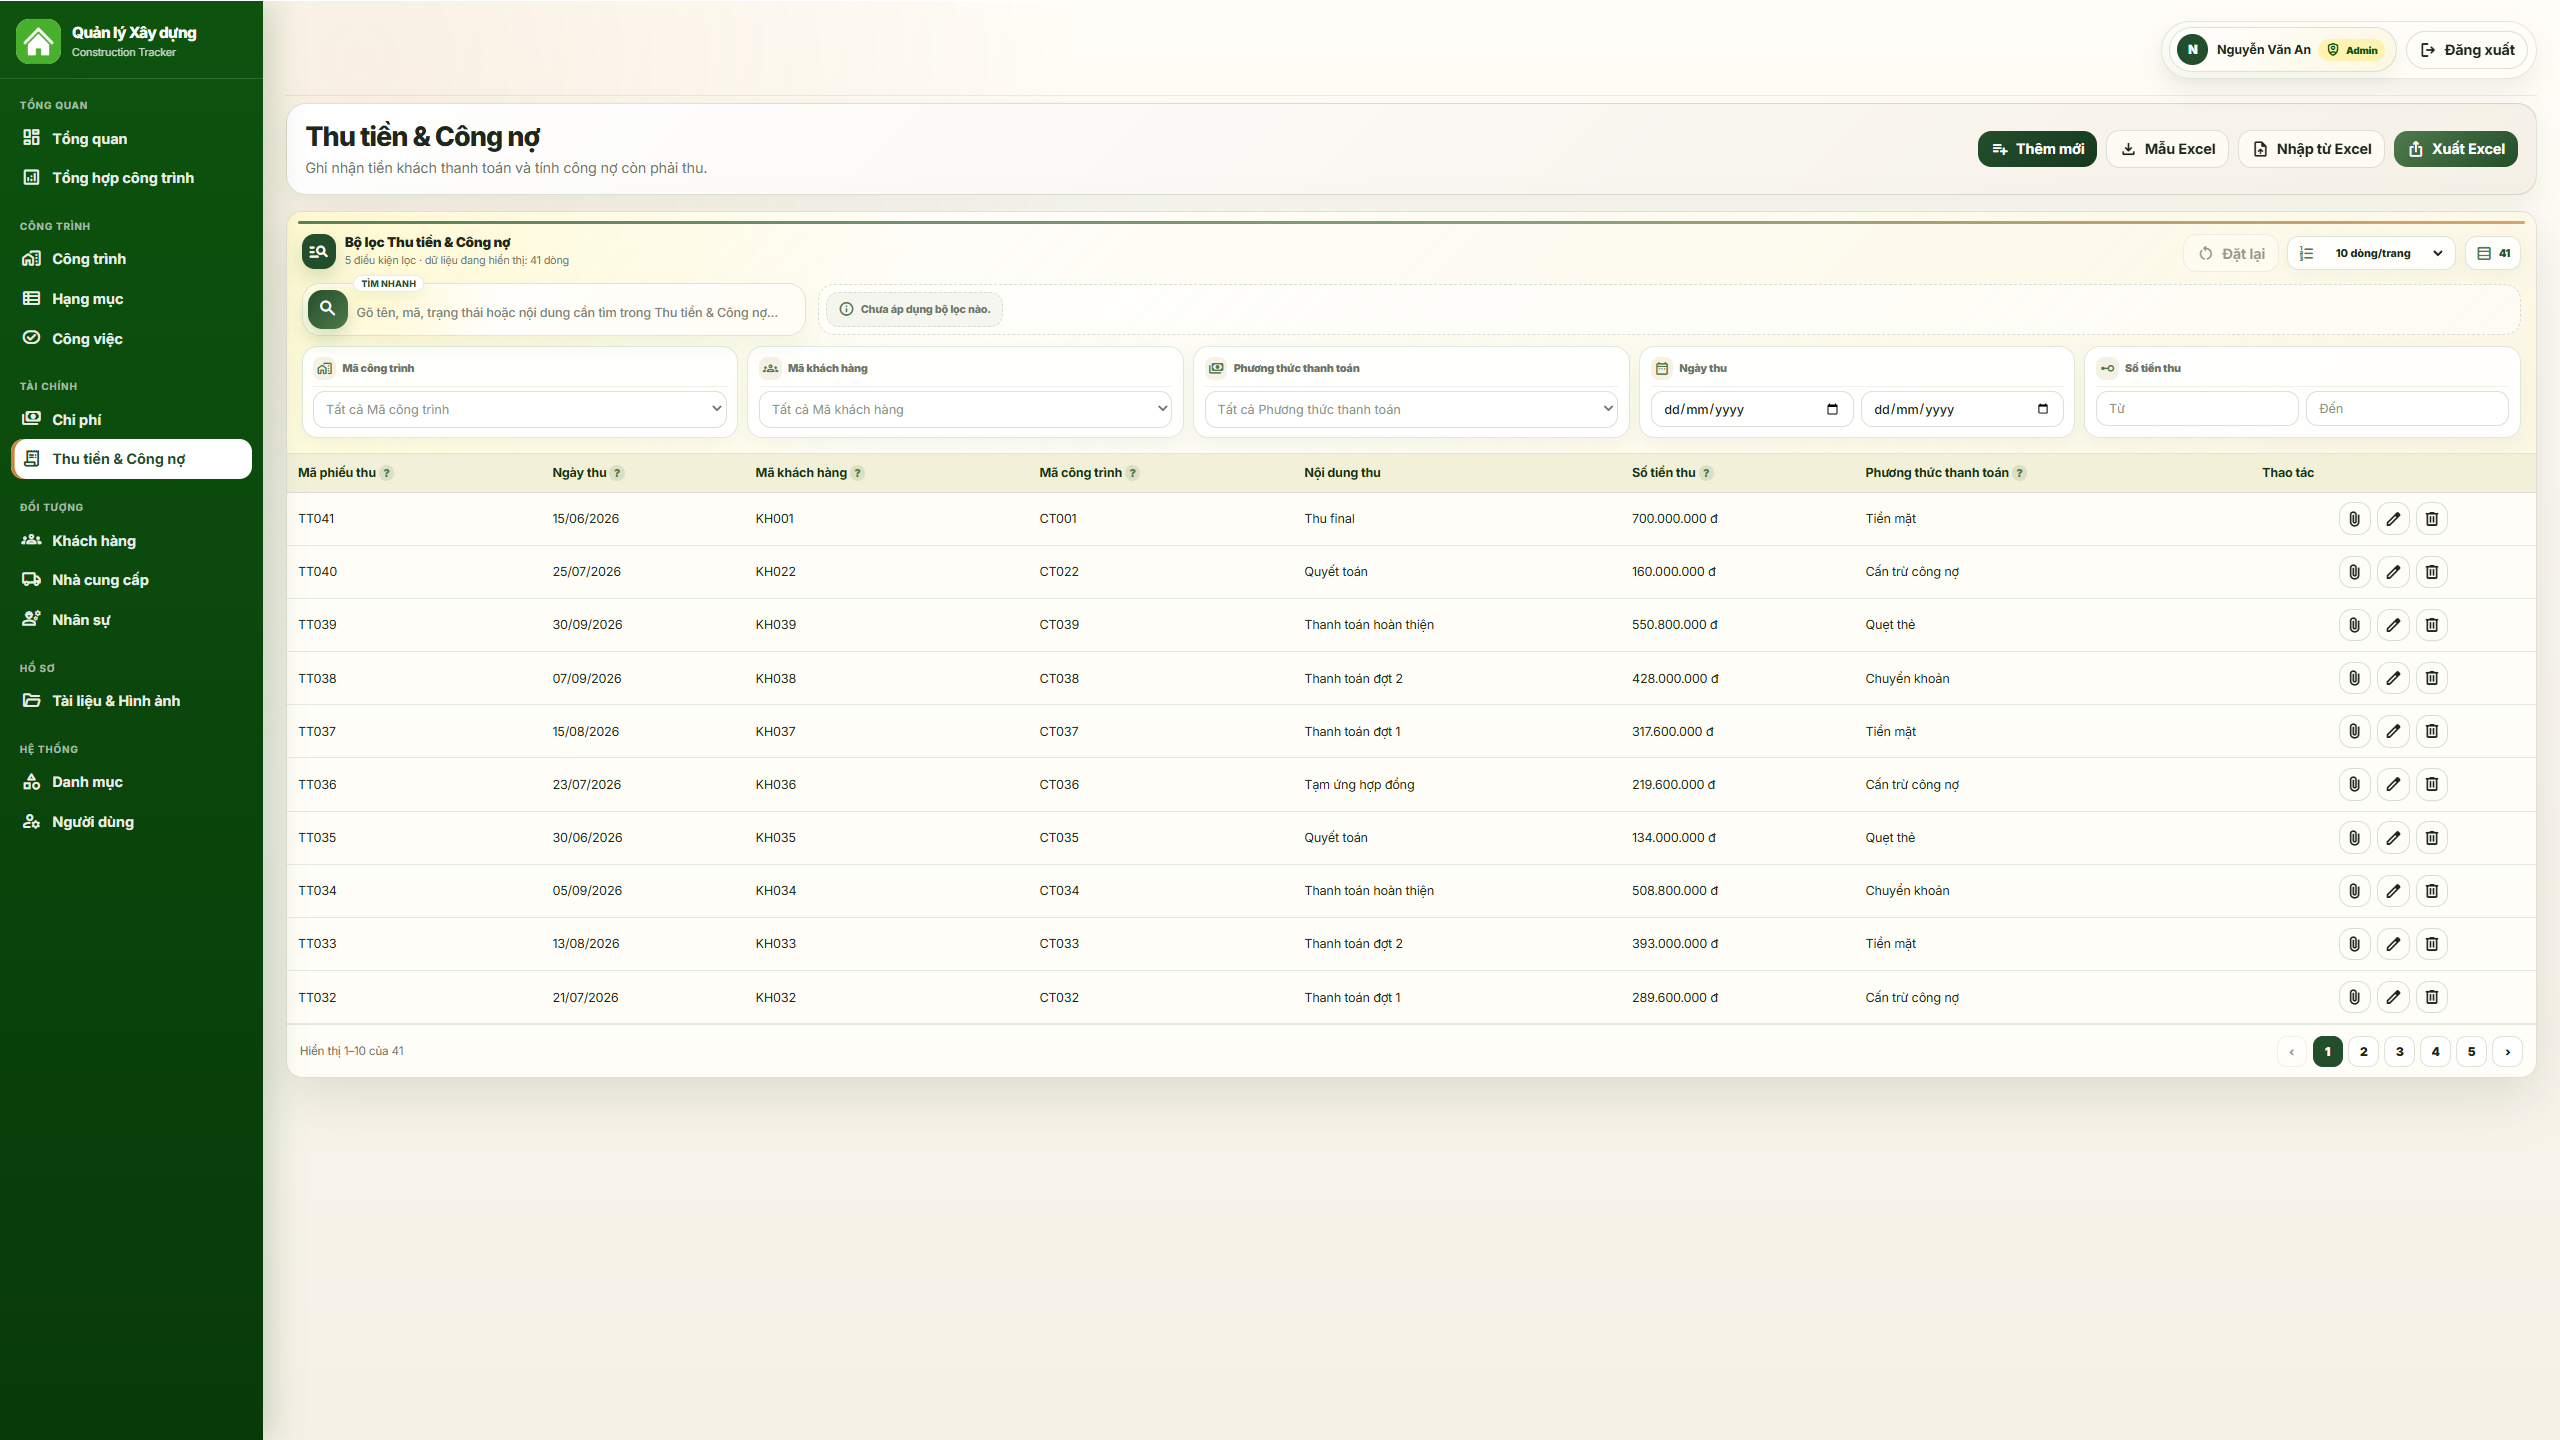The width and height of the screenshot is (2560, 1440).
Task: Click help icon next to Mã khách hàng header
Action: click(857, 473)
